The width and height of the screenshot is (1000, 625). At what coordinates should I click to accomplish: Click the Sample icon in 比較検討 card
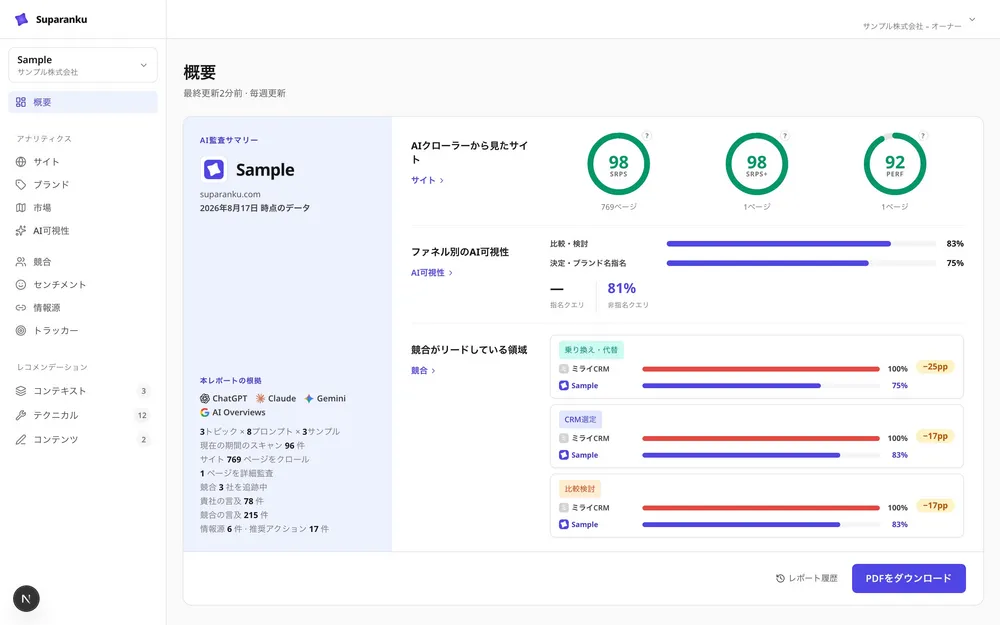point(564,525)
